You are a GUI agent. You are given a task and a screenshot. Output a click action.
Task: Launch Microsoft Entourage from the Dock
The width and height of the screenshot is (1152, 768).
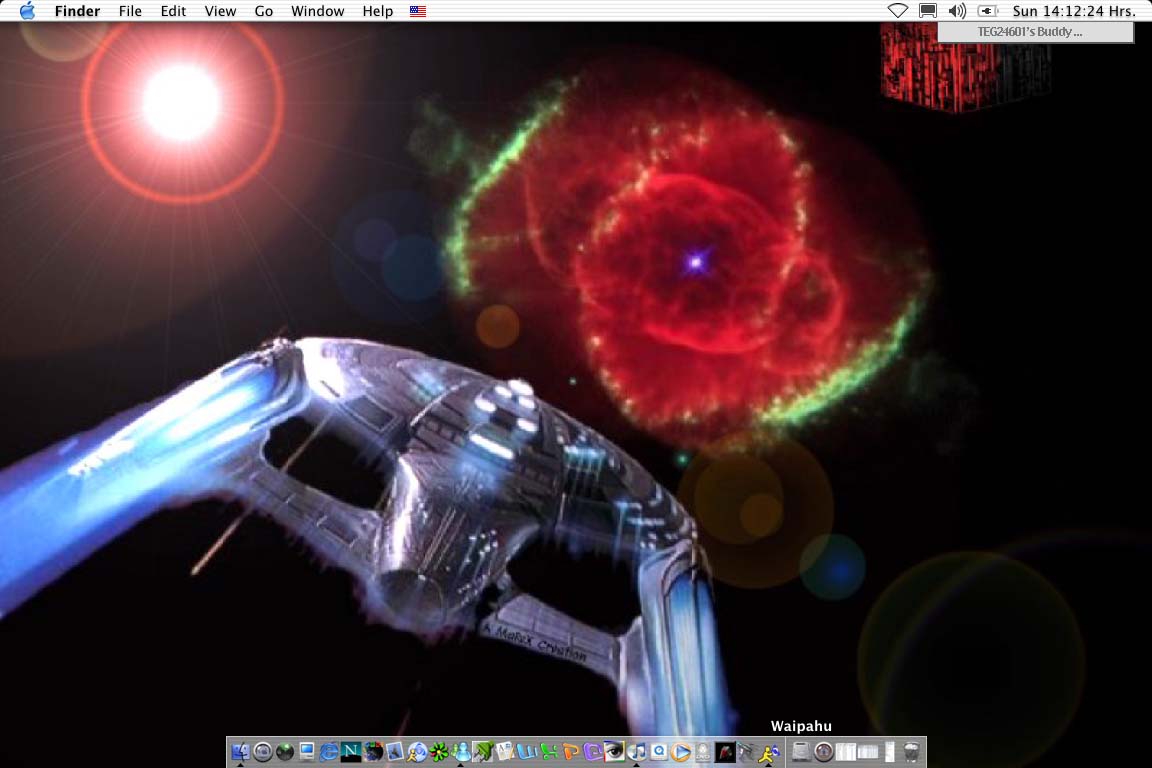pyautogui.click(x=592, y=752)
